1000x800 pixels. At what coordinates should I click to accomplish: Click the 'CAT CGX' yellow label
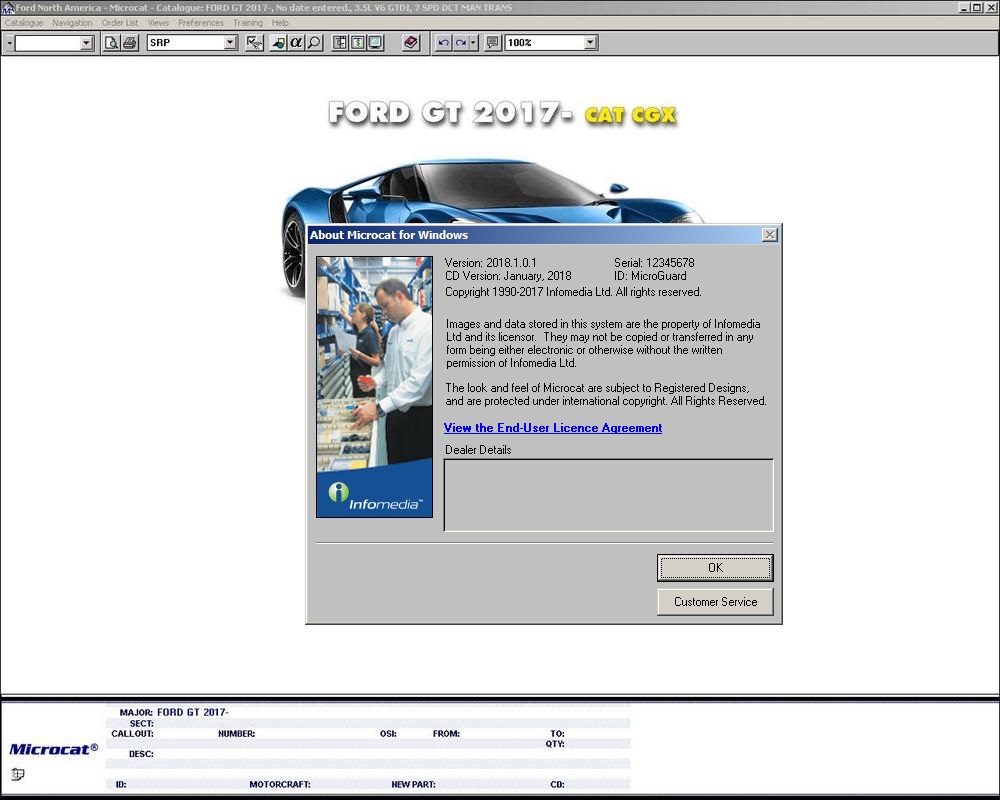tap(630, 115)
